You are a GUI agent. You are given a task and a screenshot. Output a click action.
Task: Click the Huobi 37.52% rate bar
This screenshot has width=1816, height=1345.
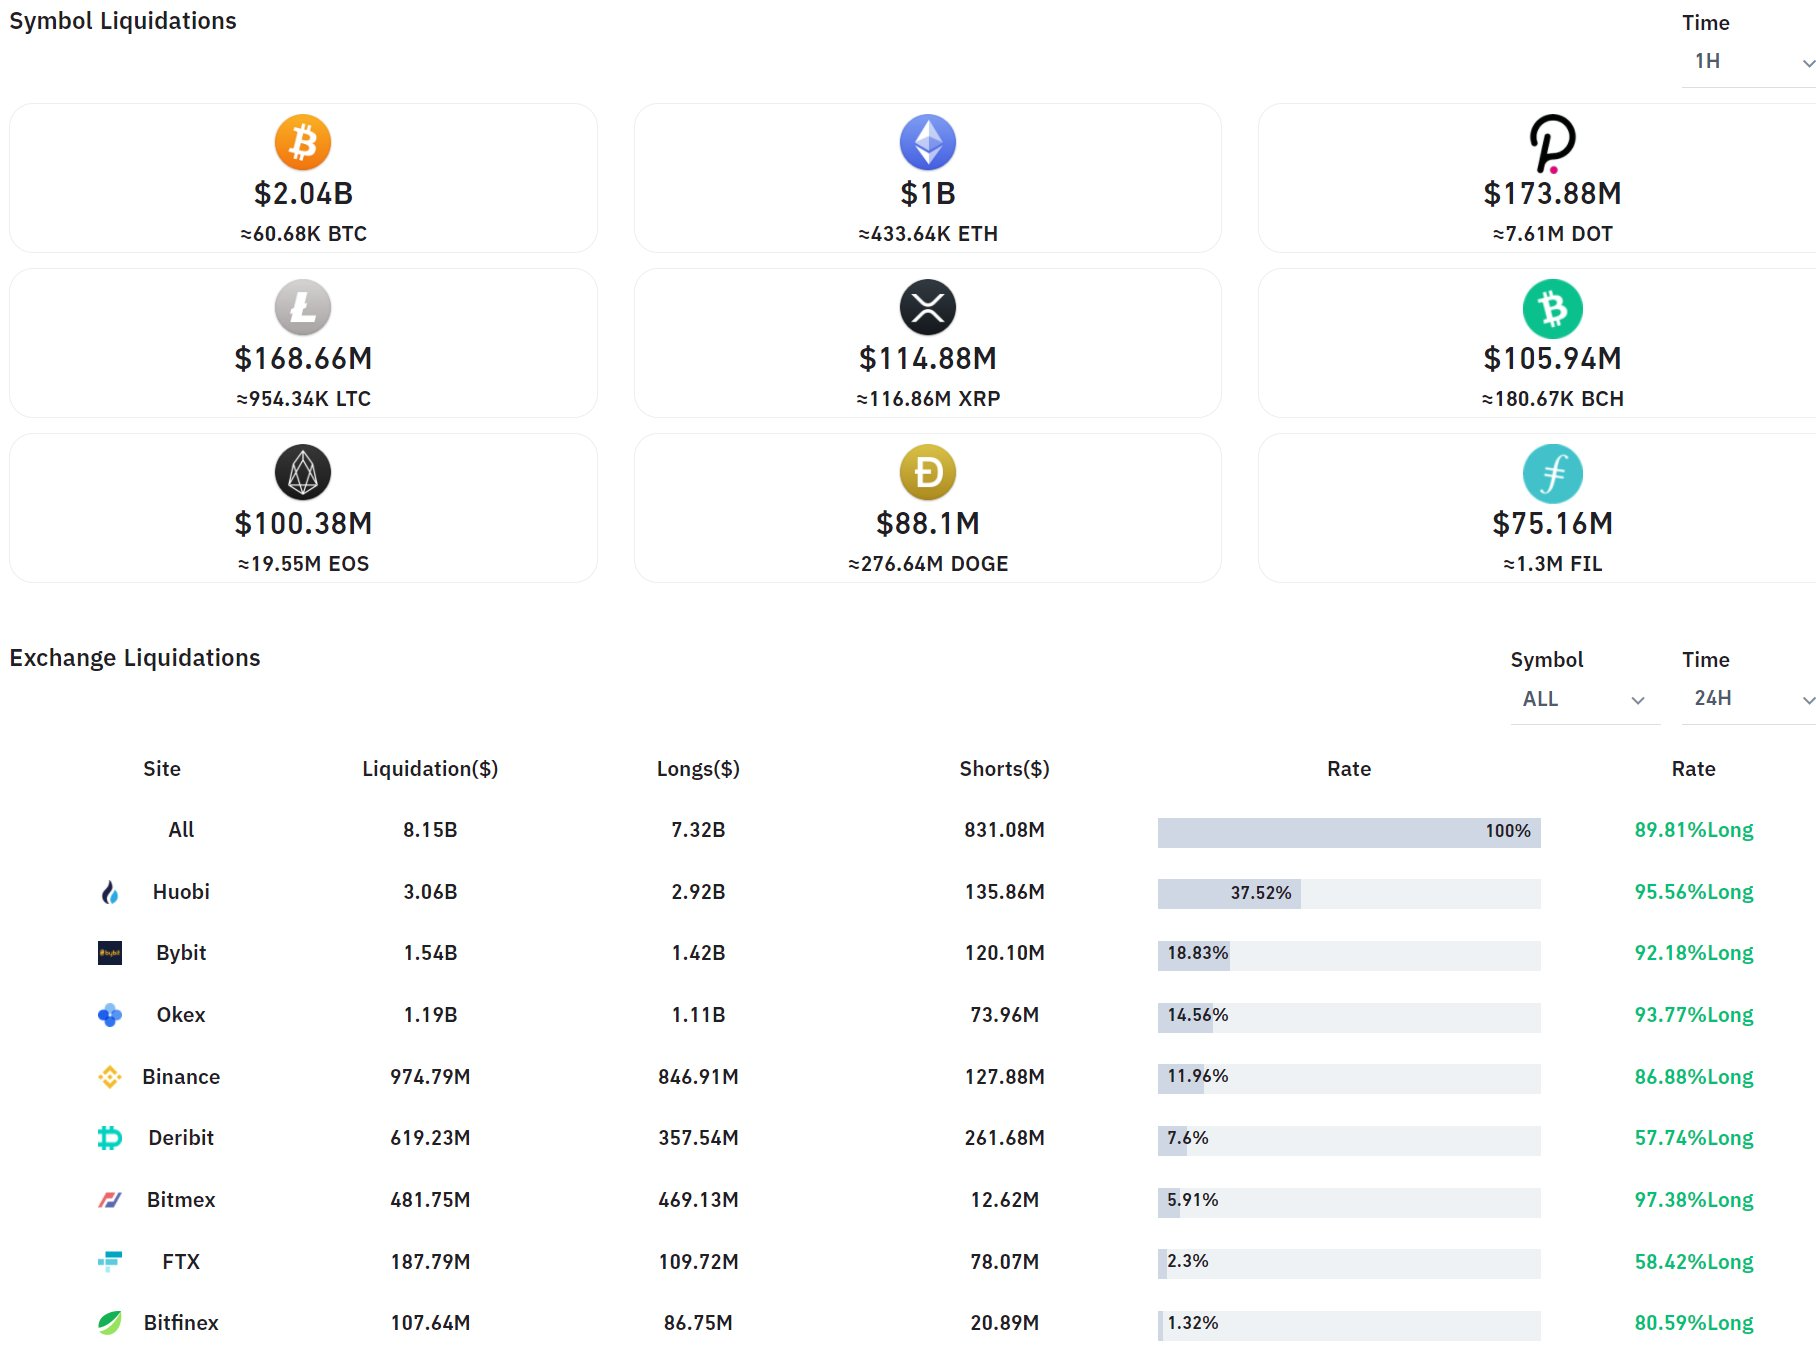pyautogui.click(x=1348, y=893)
